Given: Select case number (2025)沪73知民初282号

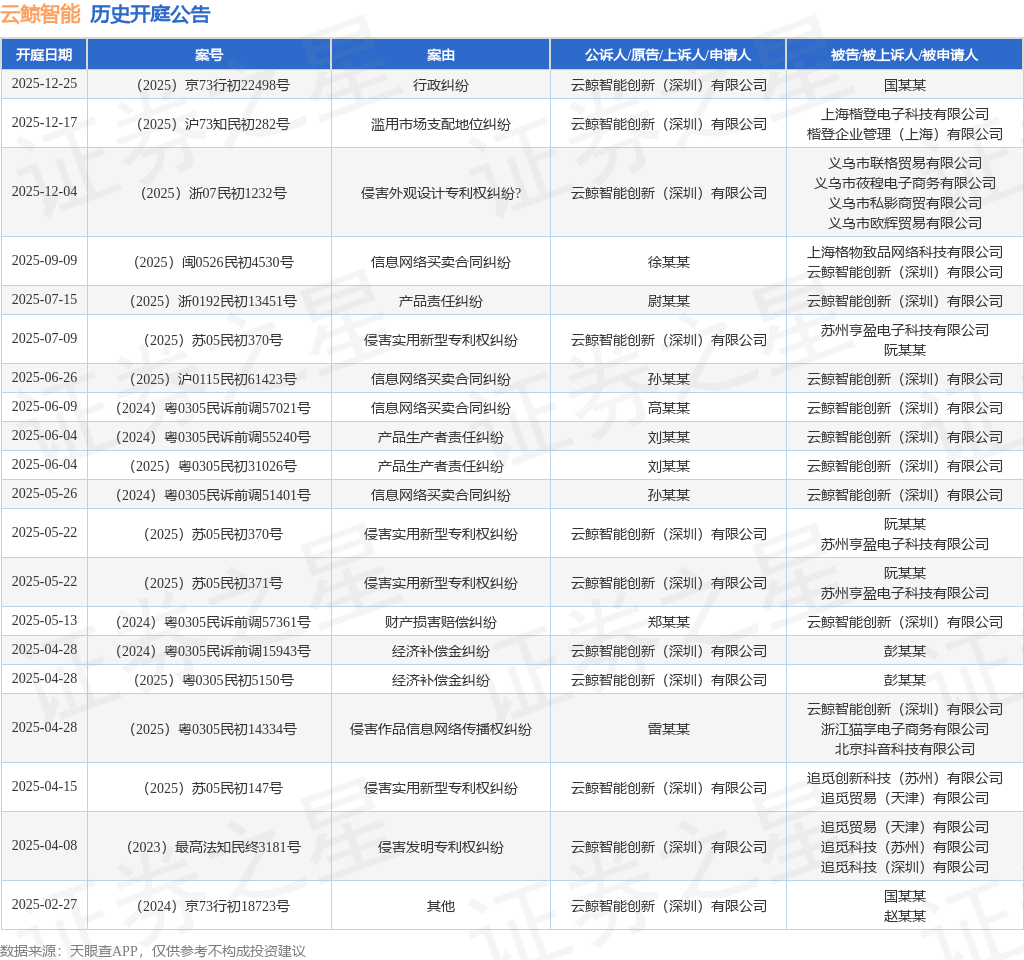Looking at the screenshot, I should coord(209,124).
